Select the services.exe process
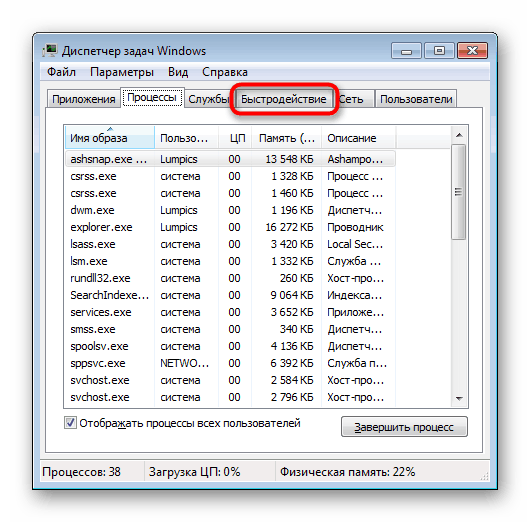The height and width of the screenshot is (522, 530). coord(230,312)
